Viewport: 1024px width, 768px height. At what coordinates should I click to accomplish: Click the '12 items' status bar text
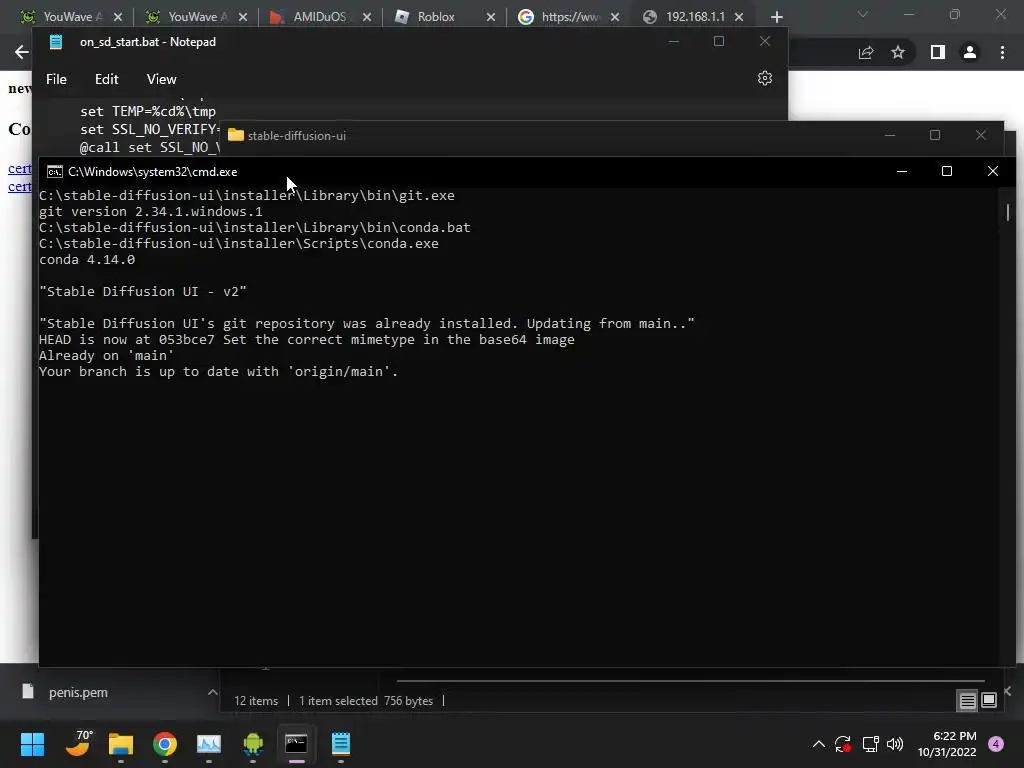(256, 701)
